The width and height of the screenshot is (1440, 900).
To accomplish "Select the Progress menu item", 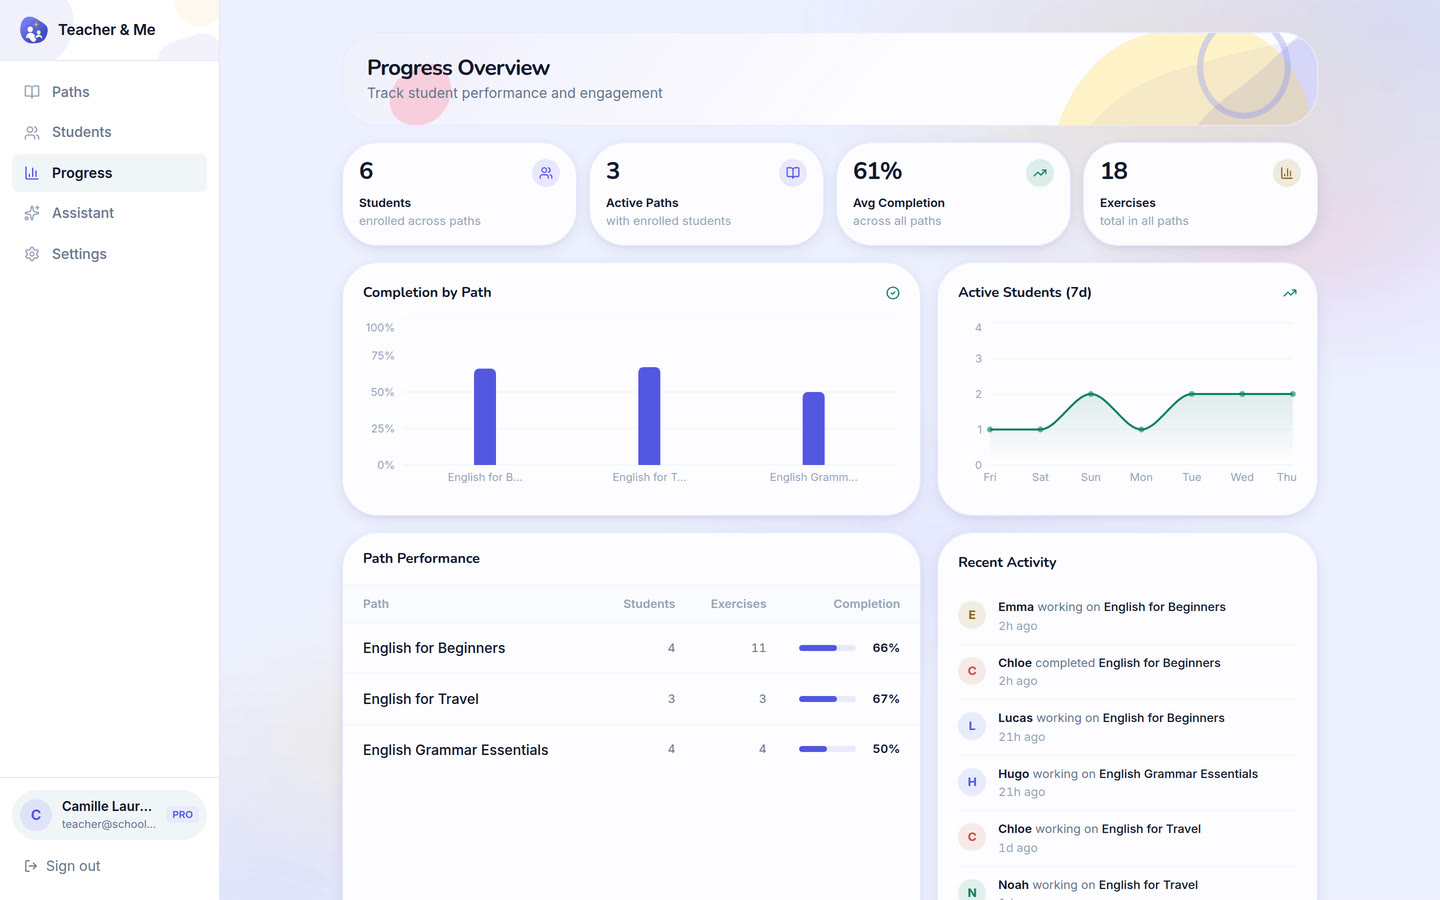I will point(109,173).
